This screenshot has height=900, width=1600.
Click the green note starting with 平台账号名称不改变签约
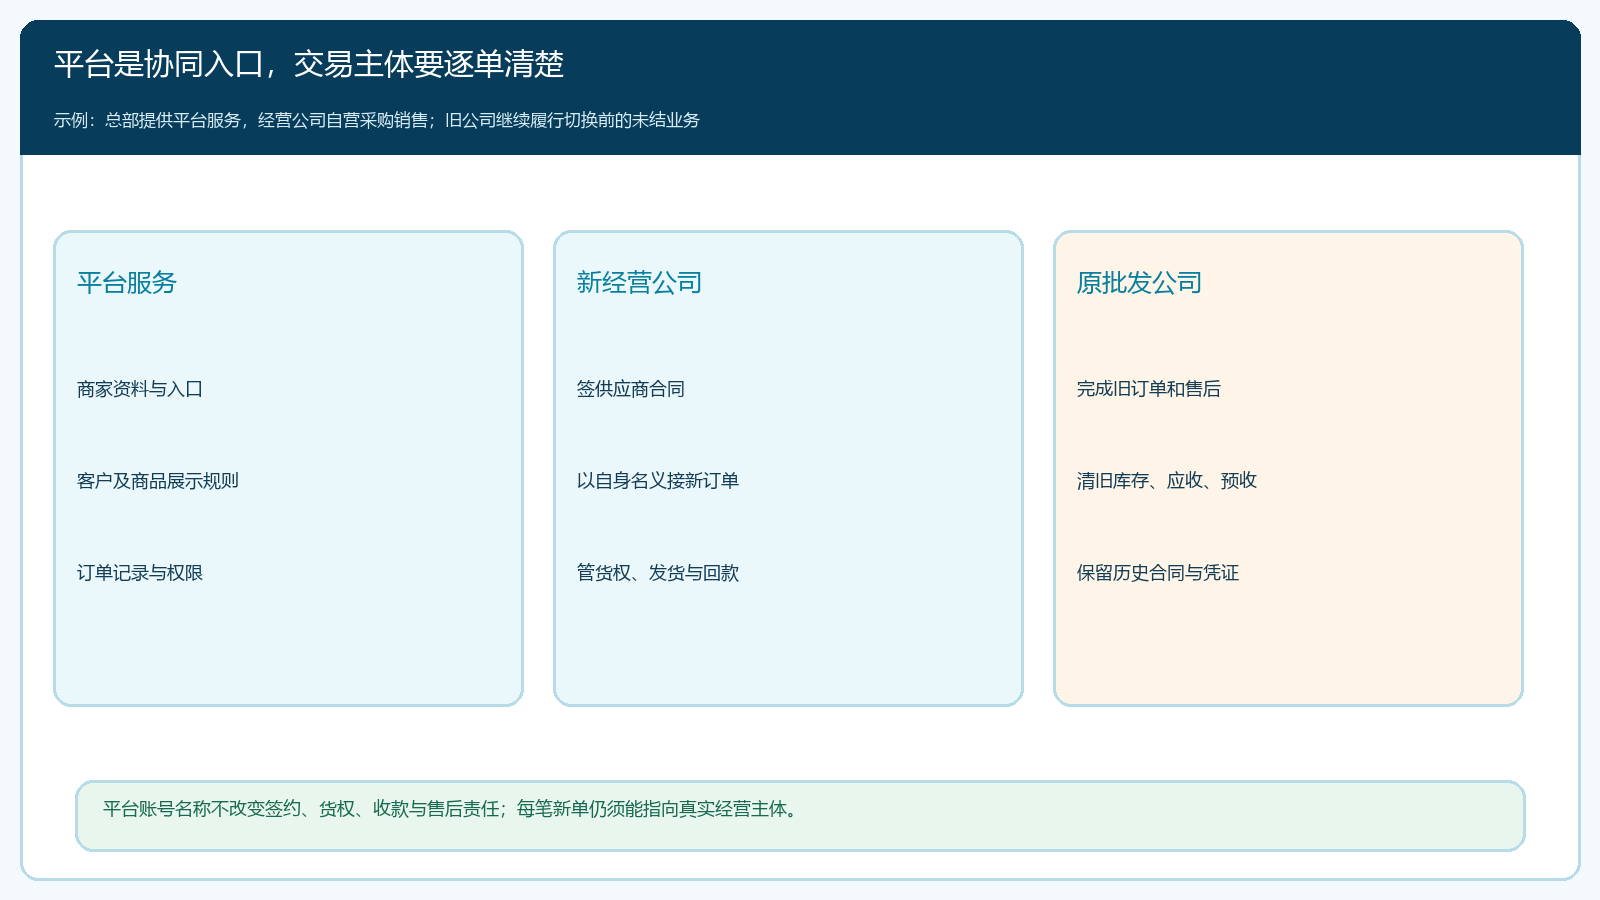[800, 816]
